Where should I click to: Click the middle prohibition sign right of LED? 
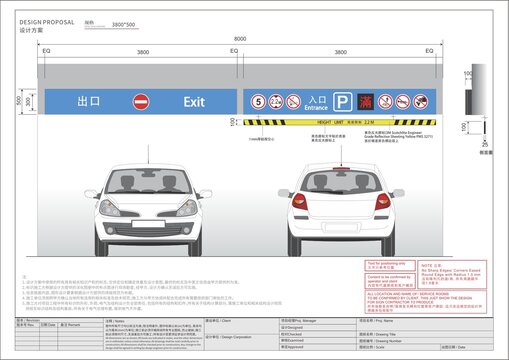tap(403, 102)
